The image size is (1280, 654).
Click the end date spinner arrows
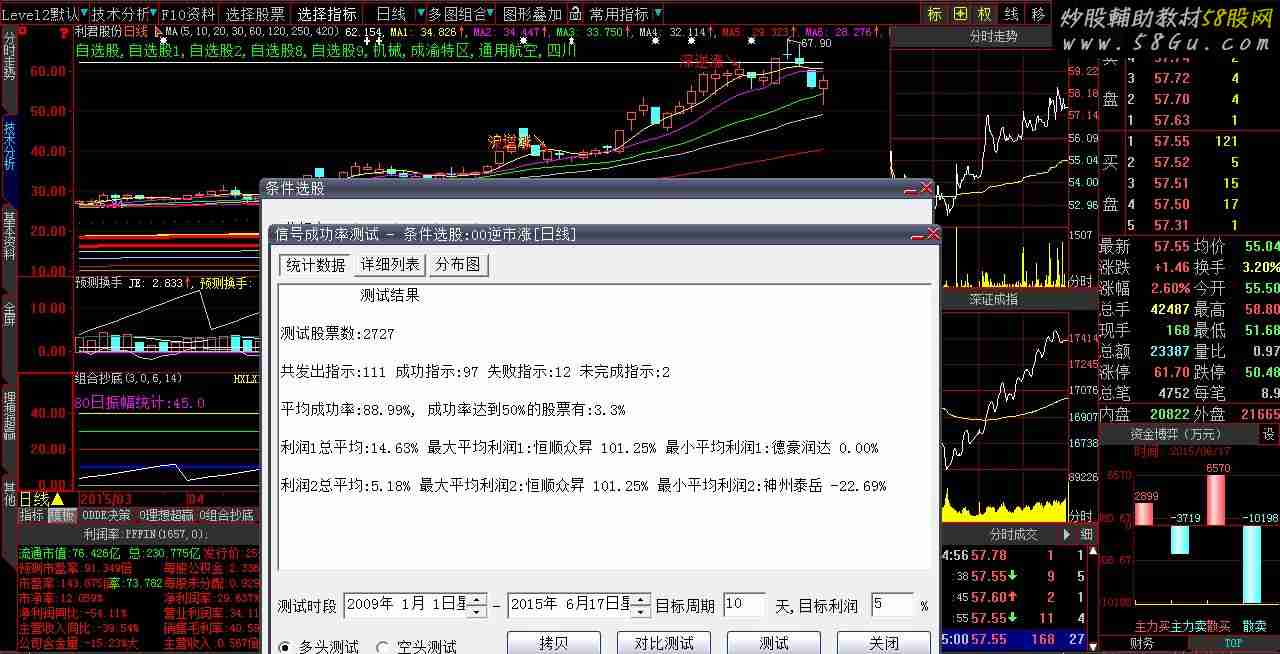[641, 605]
